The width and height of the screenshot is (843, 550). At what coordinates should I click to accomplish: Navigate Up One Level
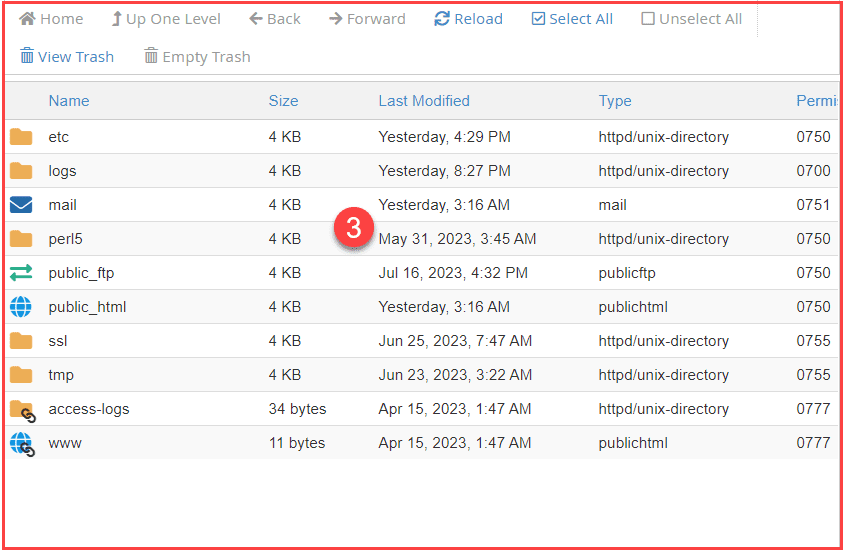pos(165,19)
